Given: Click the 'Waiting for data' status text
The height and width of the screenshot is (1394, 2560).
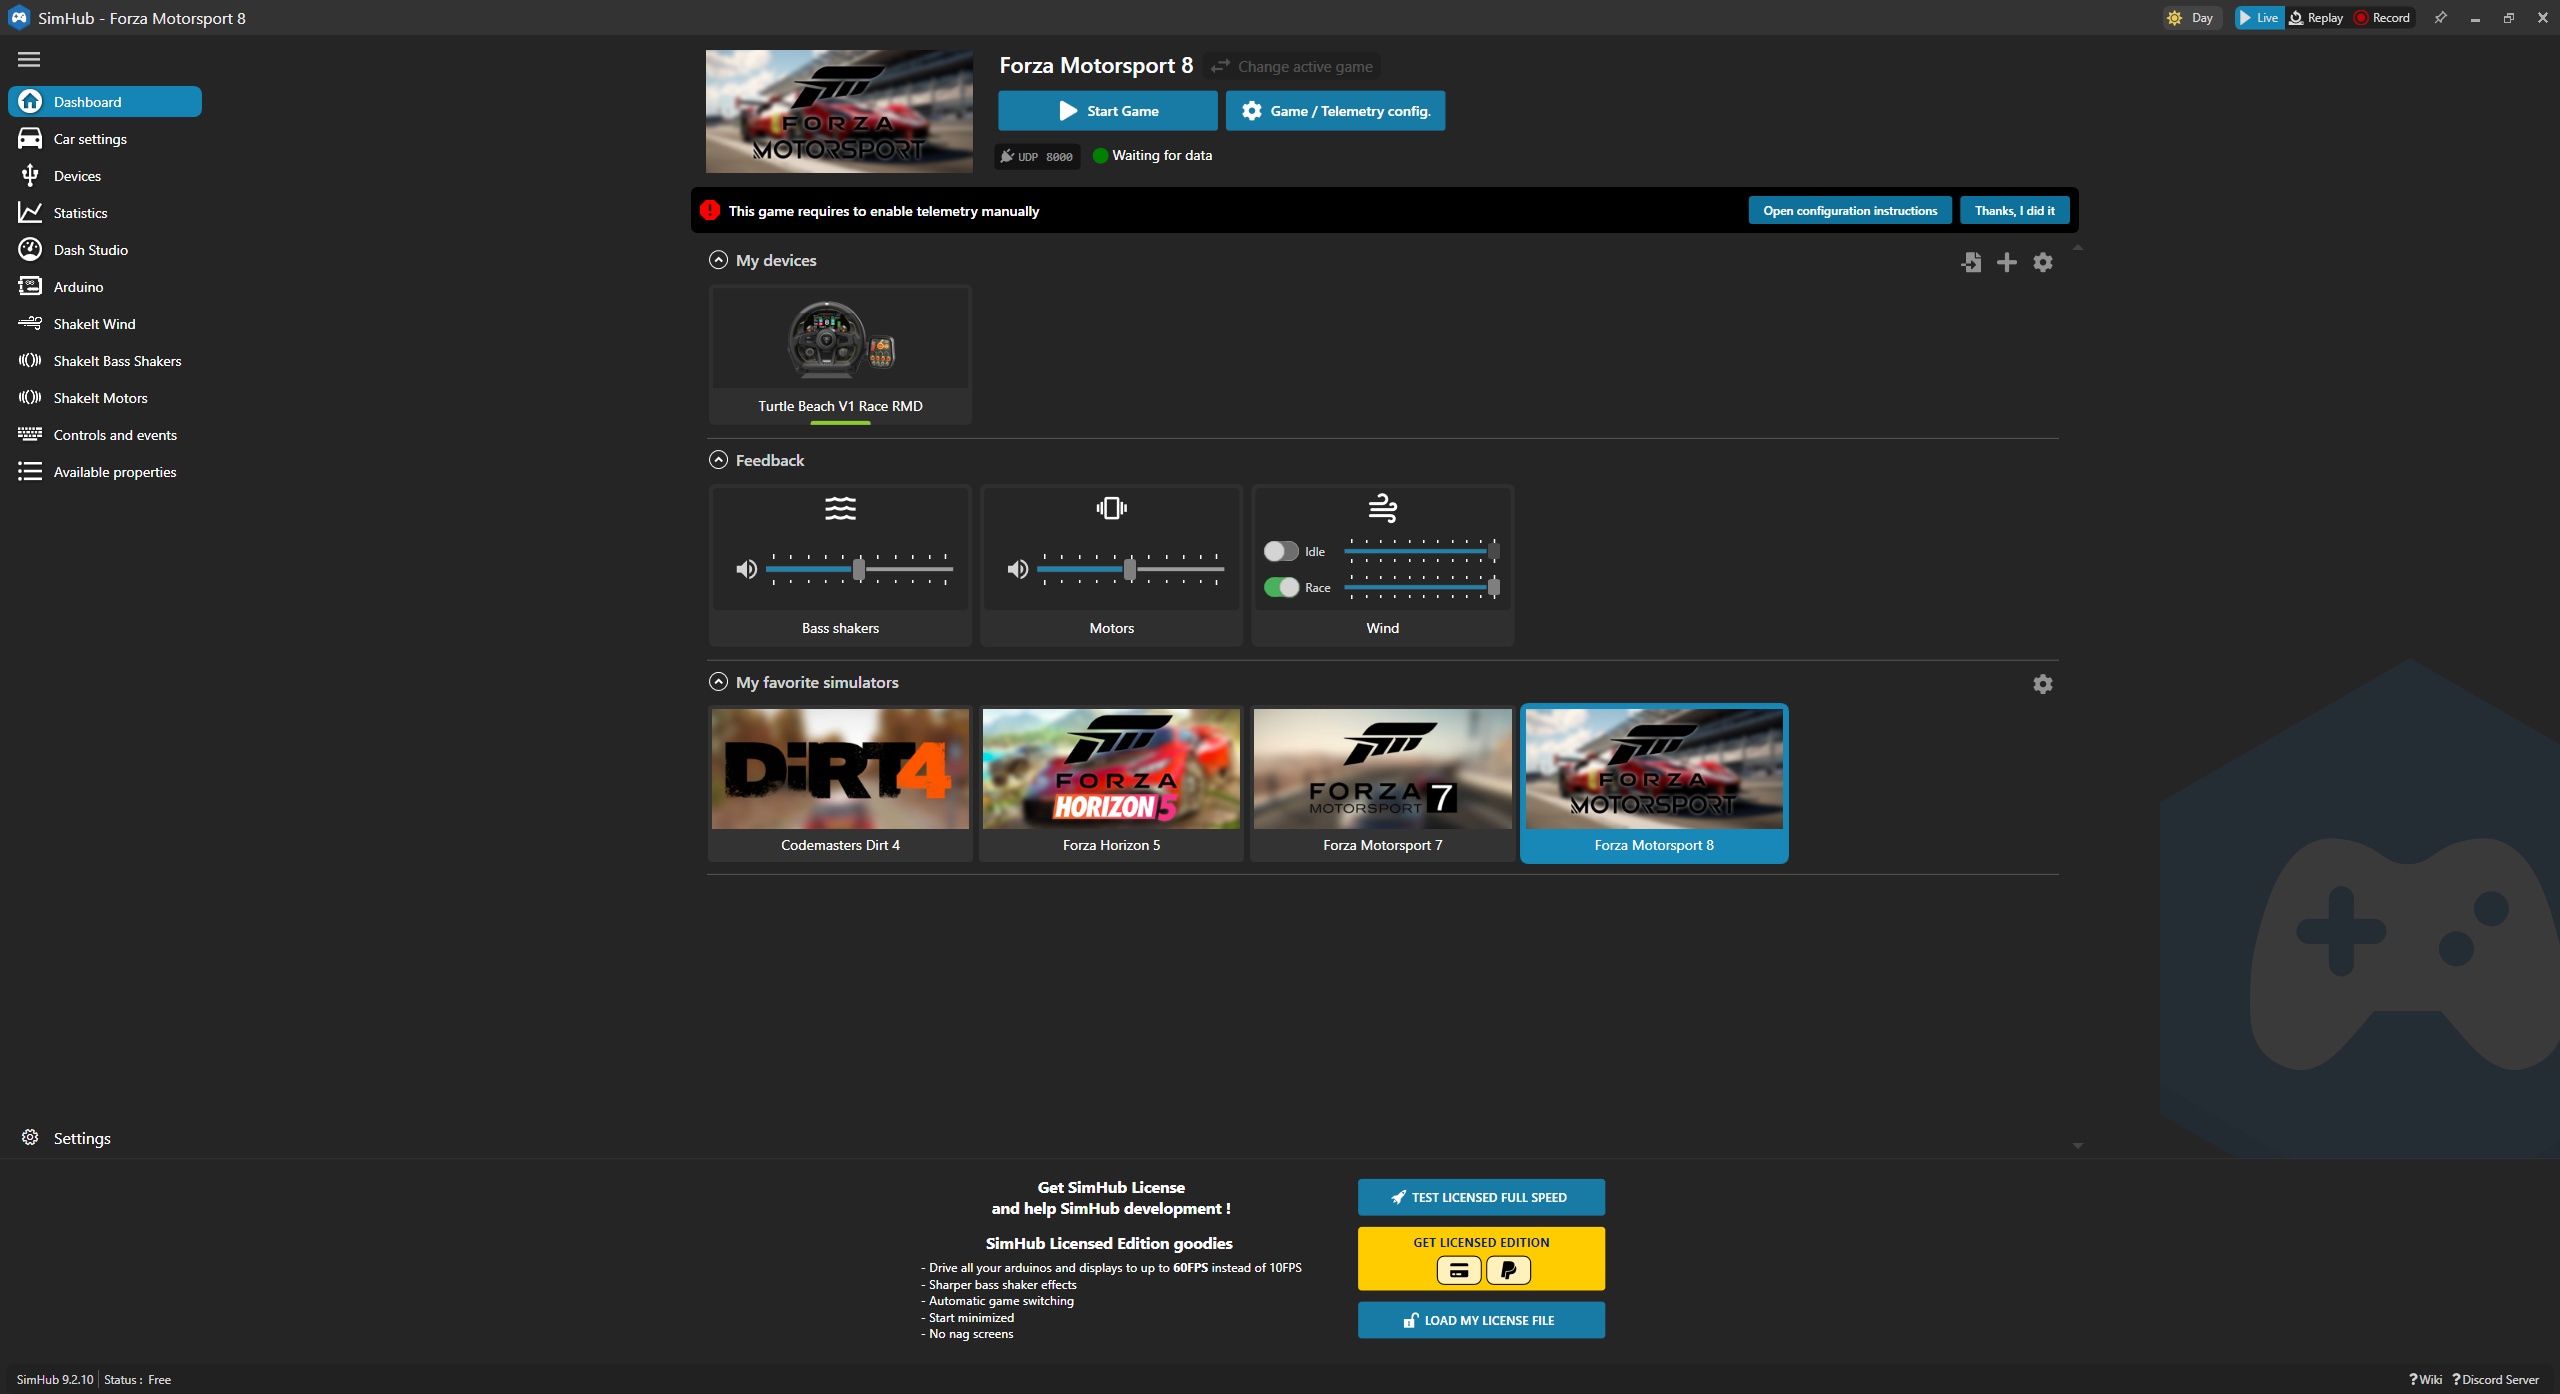Looking at the screenshot, I should [x=1162, y=155].
